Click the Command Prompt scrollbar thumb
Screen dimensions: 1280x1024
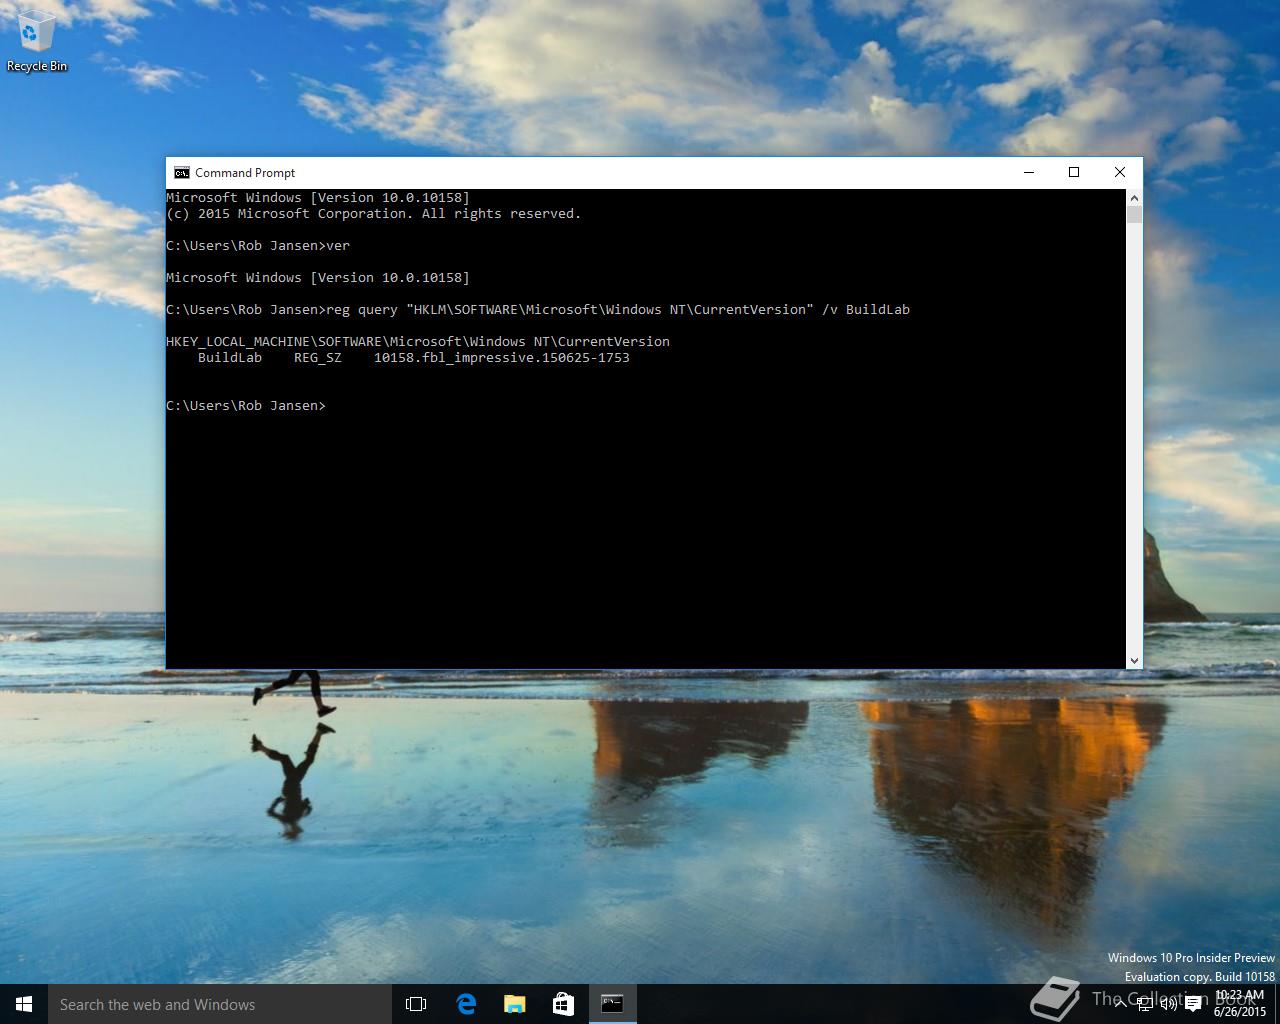click(1134, 215)
